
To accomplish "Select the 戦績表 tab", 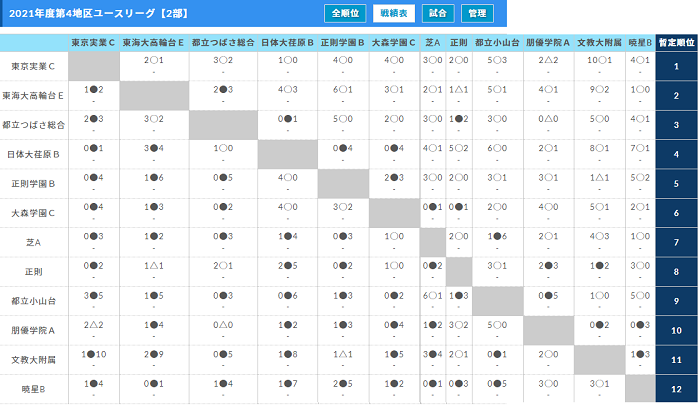I will point(394,13).
